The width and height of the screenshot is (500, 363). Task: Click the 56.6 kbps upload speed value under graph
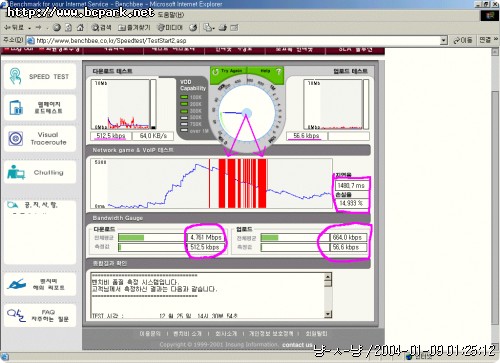pos(306,136)
